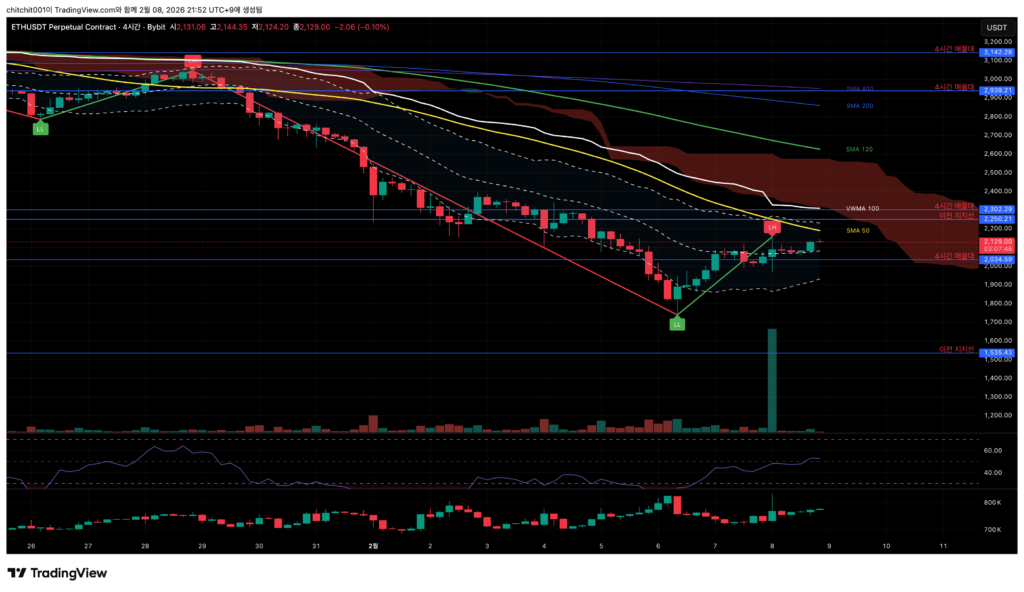Click the SMA 120 line label

860,148
